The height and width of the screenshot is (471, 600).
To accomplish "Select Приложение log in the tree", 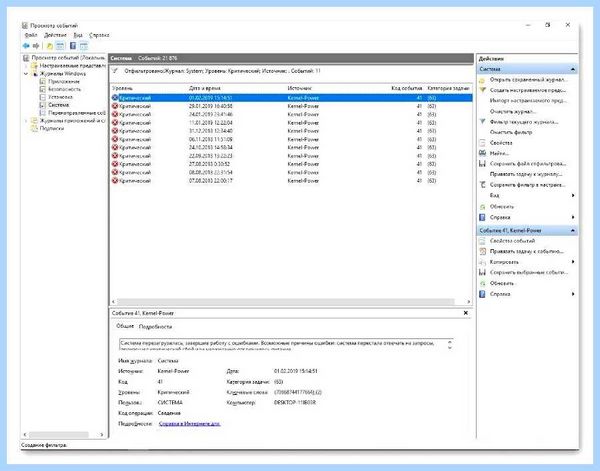I will tap(64, 81).
